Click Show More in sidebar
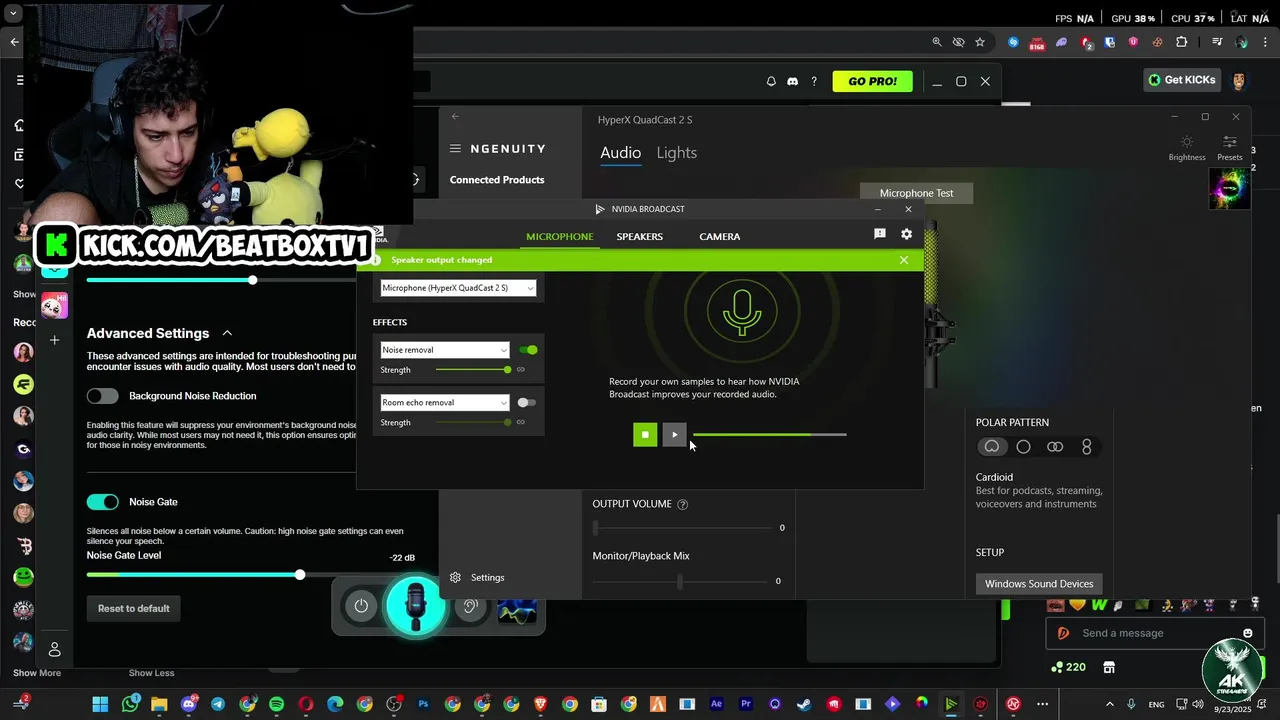Viewport: 1280px width, 720px height. click(x=37, y=673)
